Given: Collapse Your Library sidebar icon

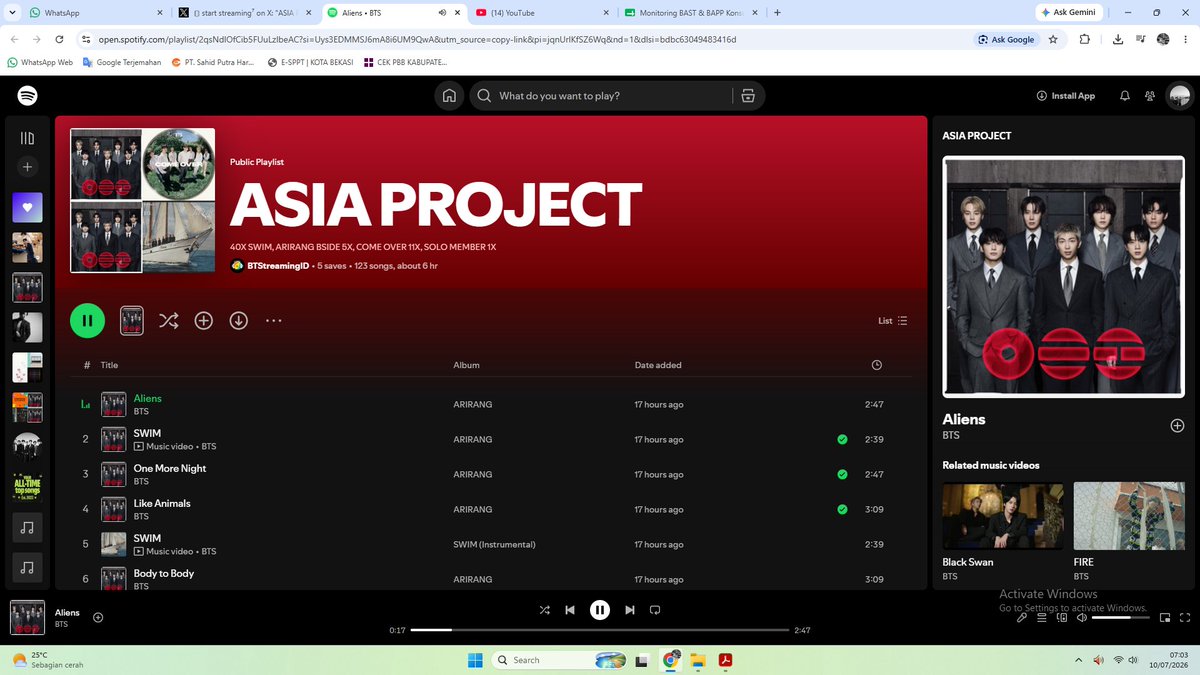Looking at the screenshot, I should pos(27,138).
